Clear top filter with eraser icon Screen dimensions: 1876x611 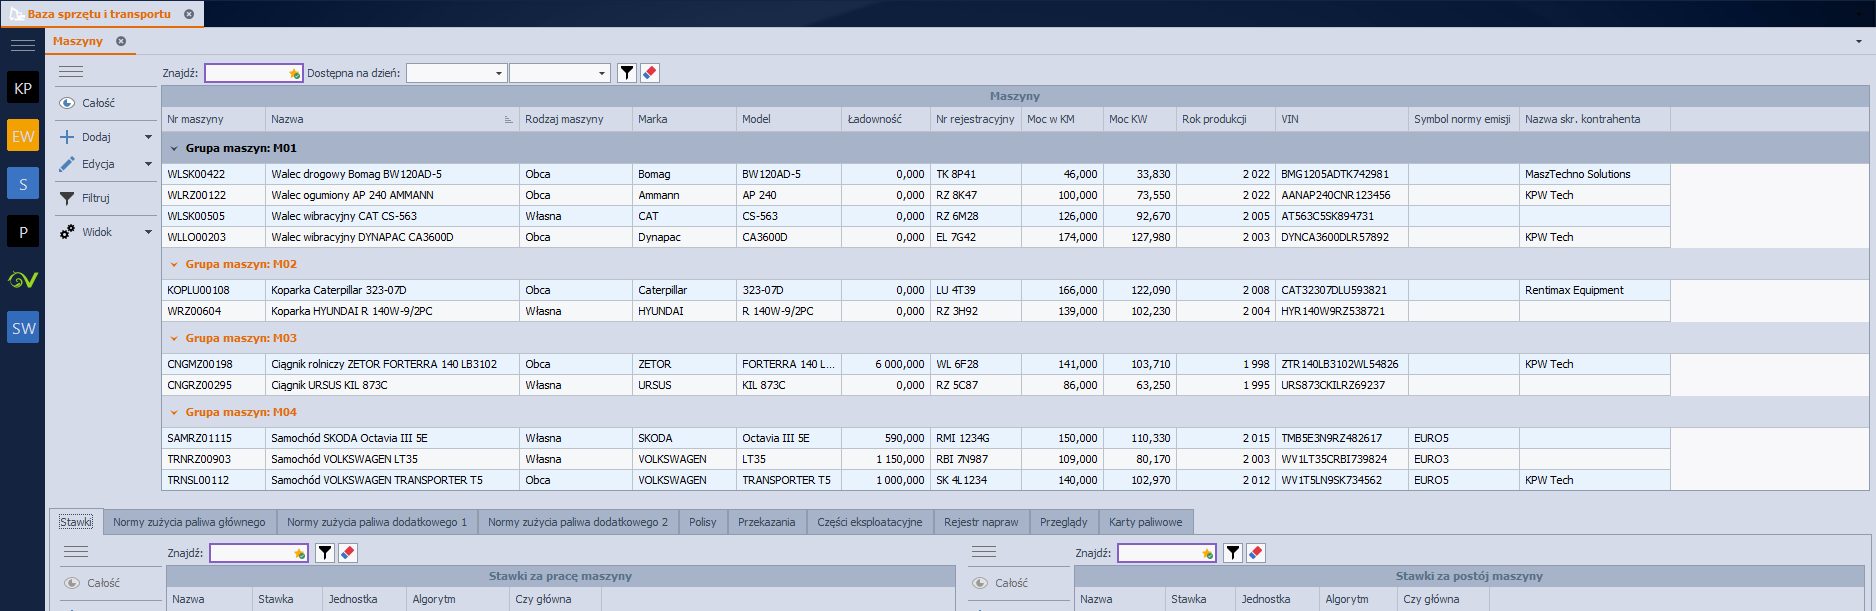coord(650,73)
